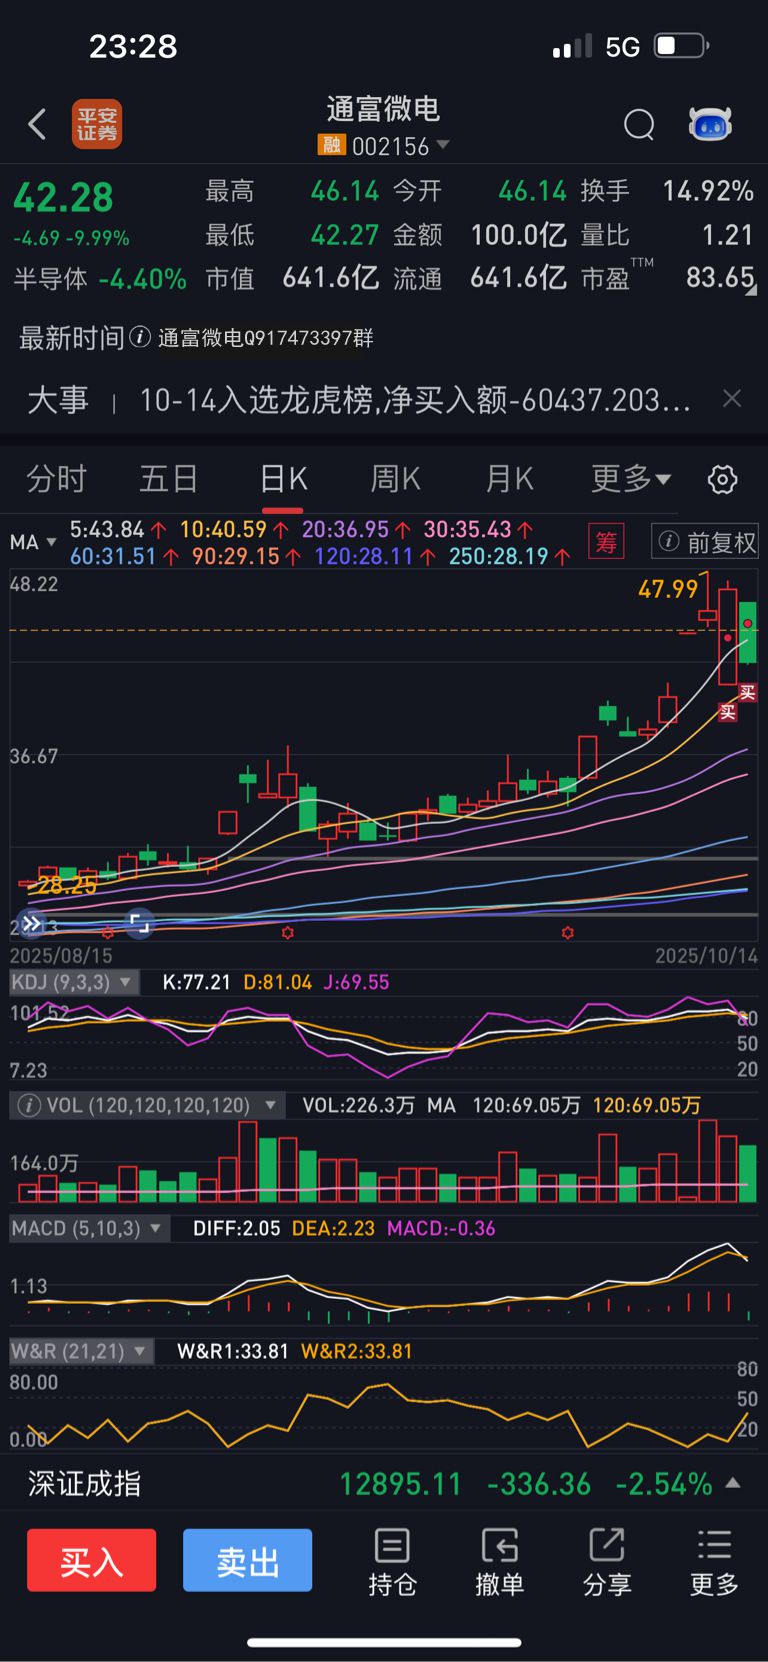Change the 前复权 adjustment setting
Screen dimensions: 768x1662
(x=705, y=542)
